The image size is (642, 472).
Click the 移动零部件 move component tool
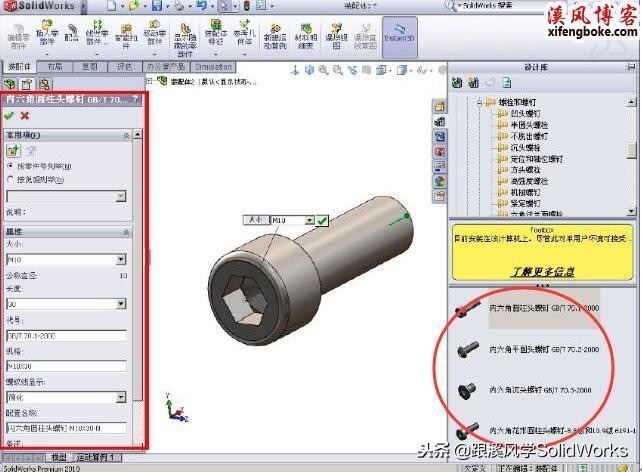pyautogui.click(x=154, y=33)
